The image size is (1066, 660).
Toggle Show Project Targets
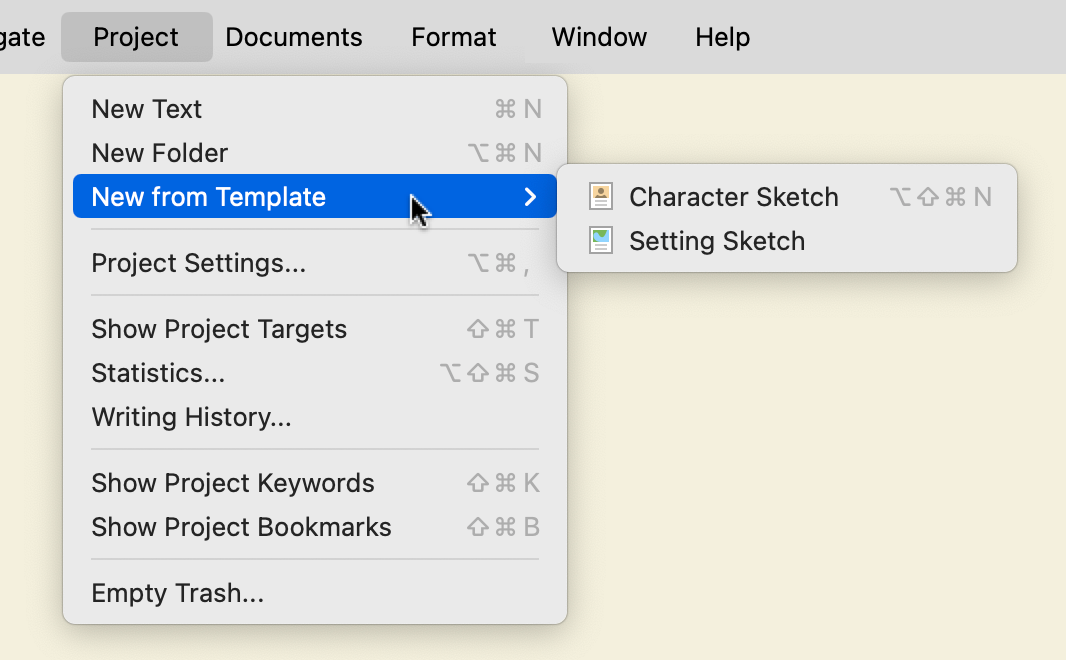tap(219, 329)
